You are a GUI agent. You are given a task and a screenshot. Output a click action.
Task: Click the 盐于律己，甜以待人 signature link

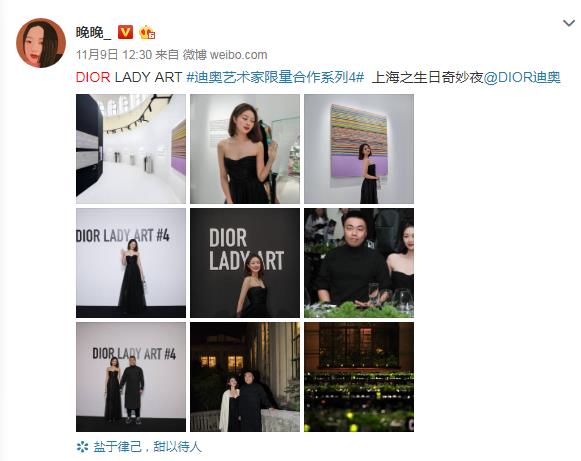pos(147,447)
